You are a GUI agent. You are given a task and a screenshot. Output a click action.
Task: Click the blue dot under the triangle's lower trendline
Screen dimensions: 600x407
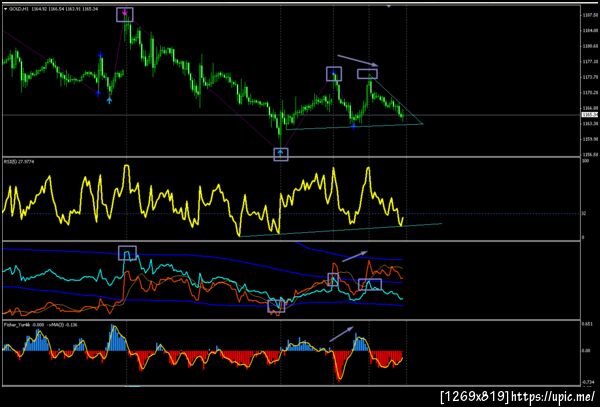click(354, 127)
